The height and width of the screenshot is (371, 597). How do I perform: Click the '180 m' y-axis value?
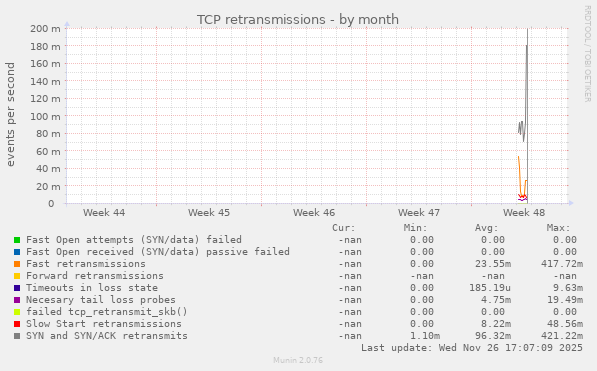45,46
